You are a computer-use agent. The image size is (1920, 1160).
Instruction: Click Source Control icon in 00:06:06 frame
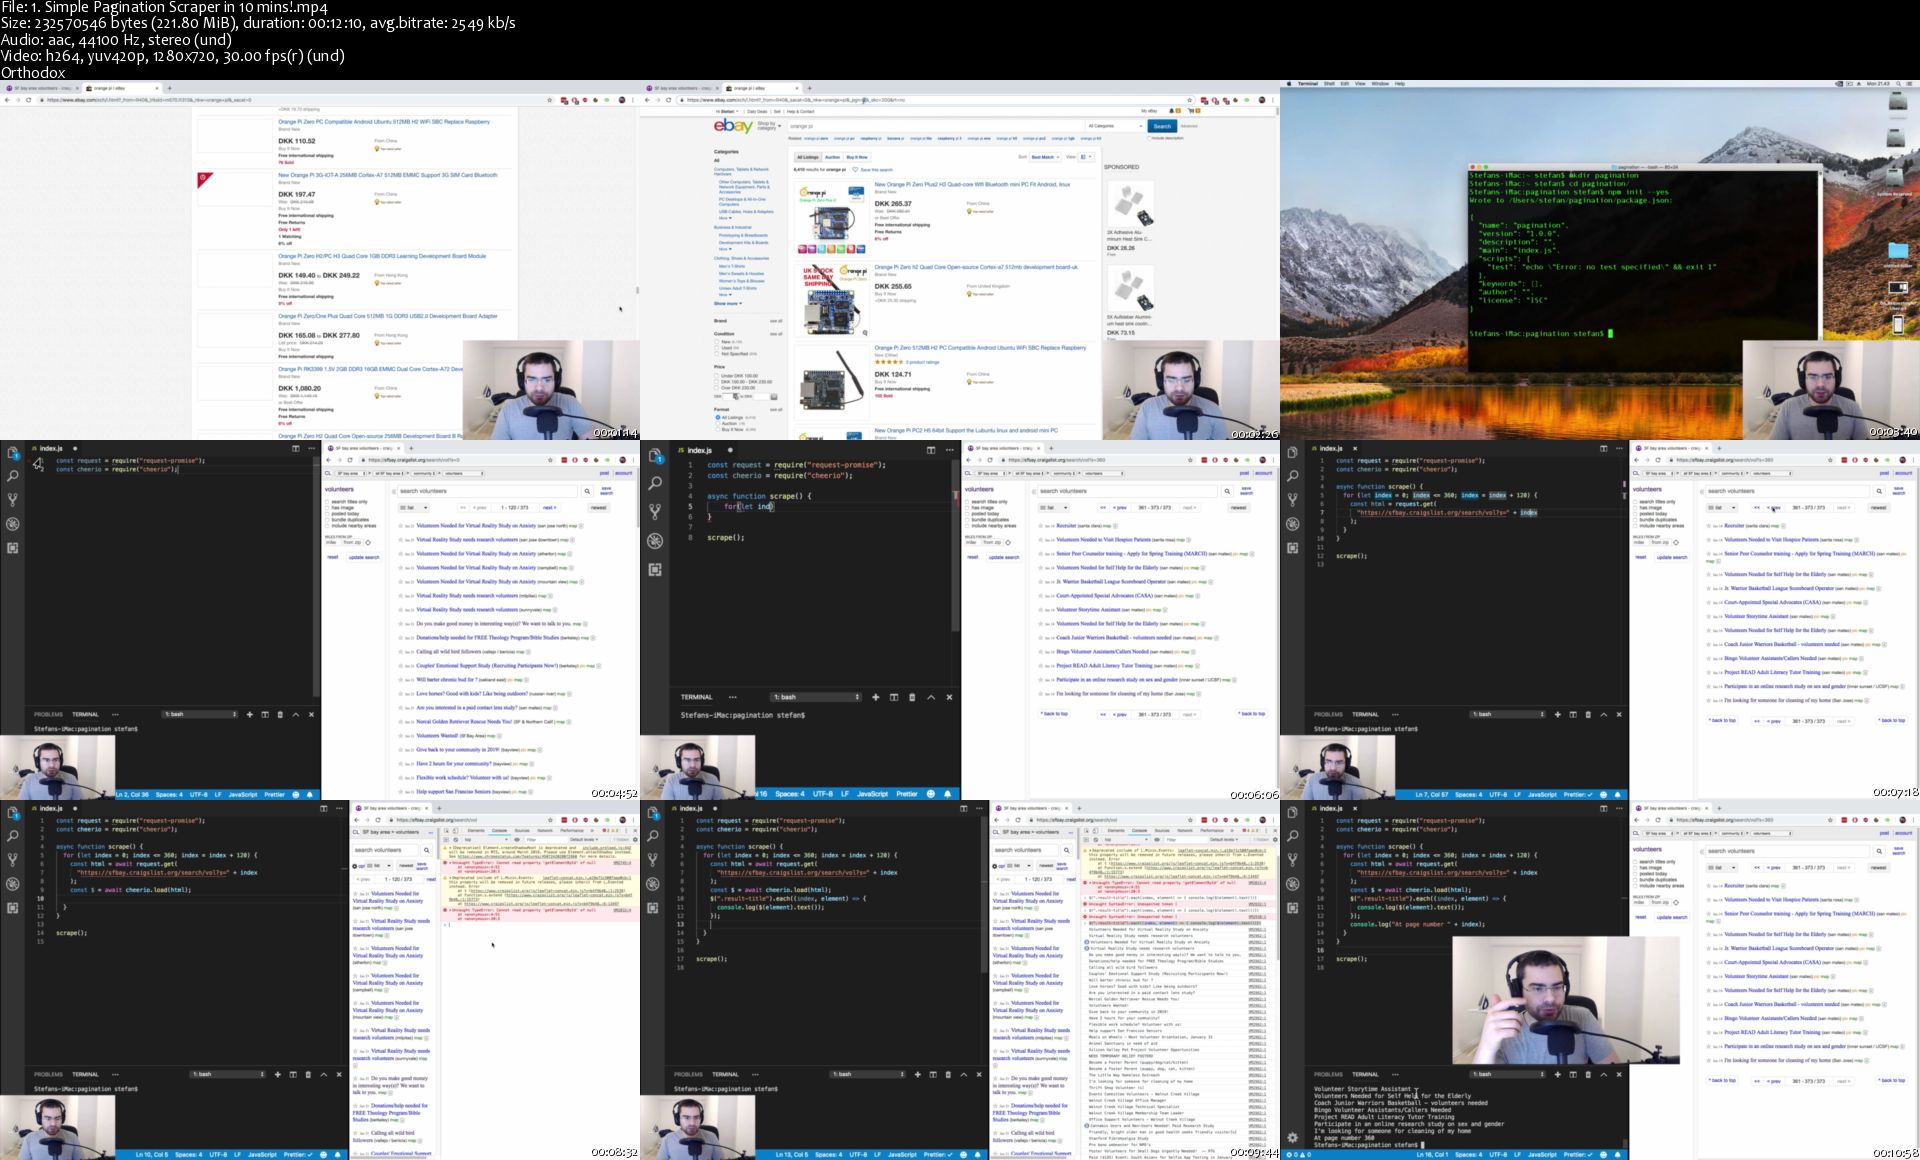click(654, 511)
